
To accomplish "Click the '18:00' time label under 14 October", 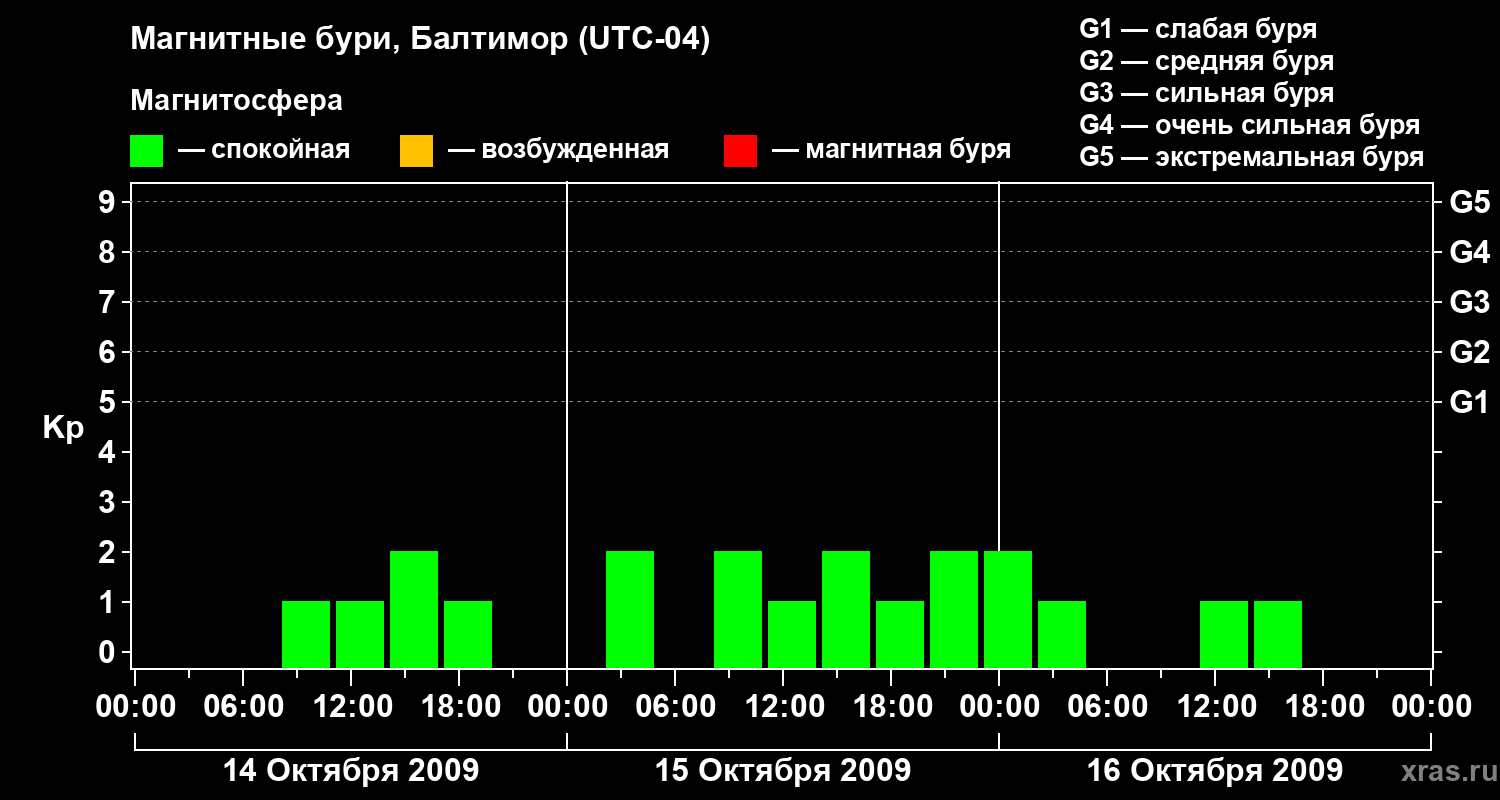I will click(x=459, y=707).
